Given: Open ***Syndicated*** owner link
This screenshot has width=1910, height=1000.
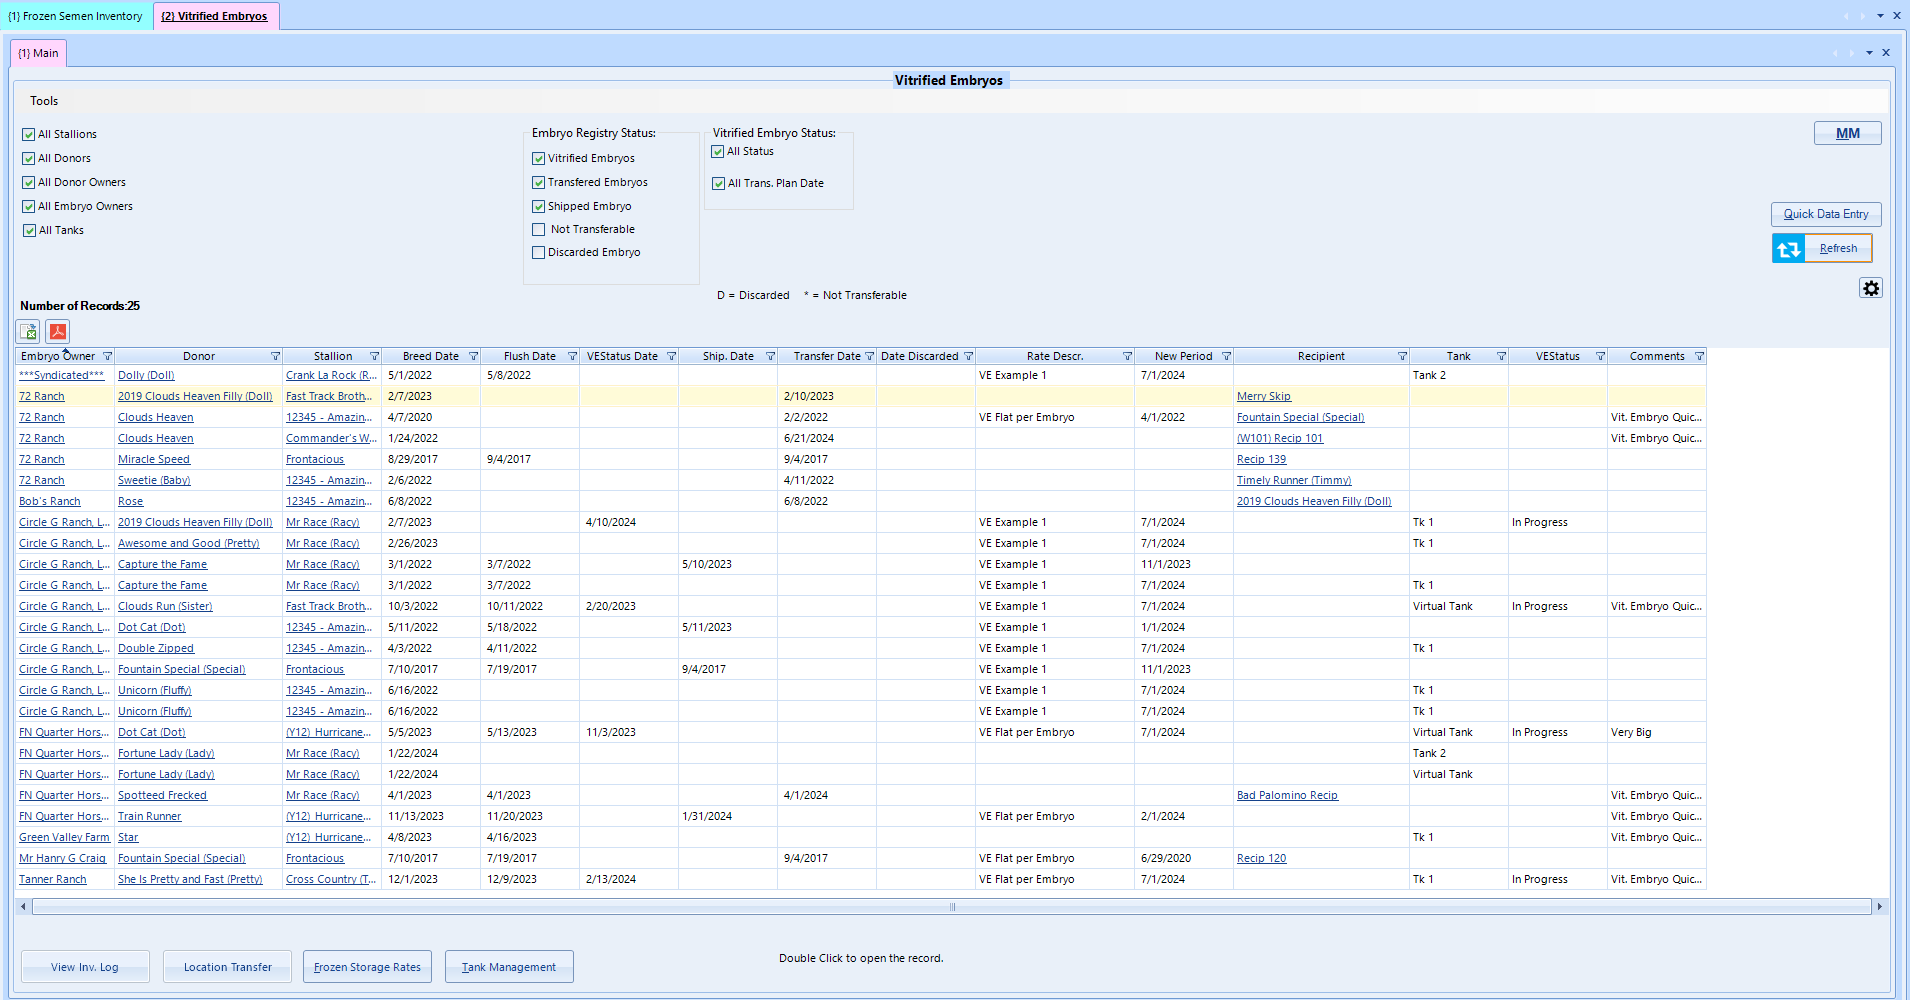Looking at the screenshot, I should point(61,375).
